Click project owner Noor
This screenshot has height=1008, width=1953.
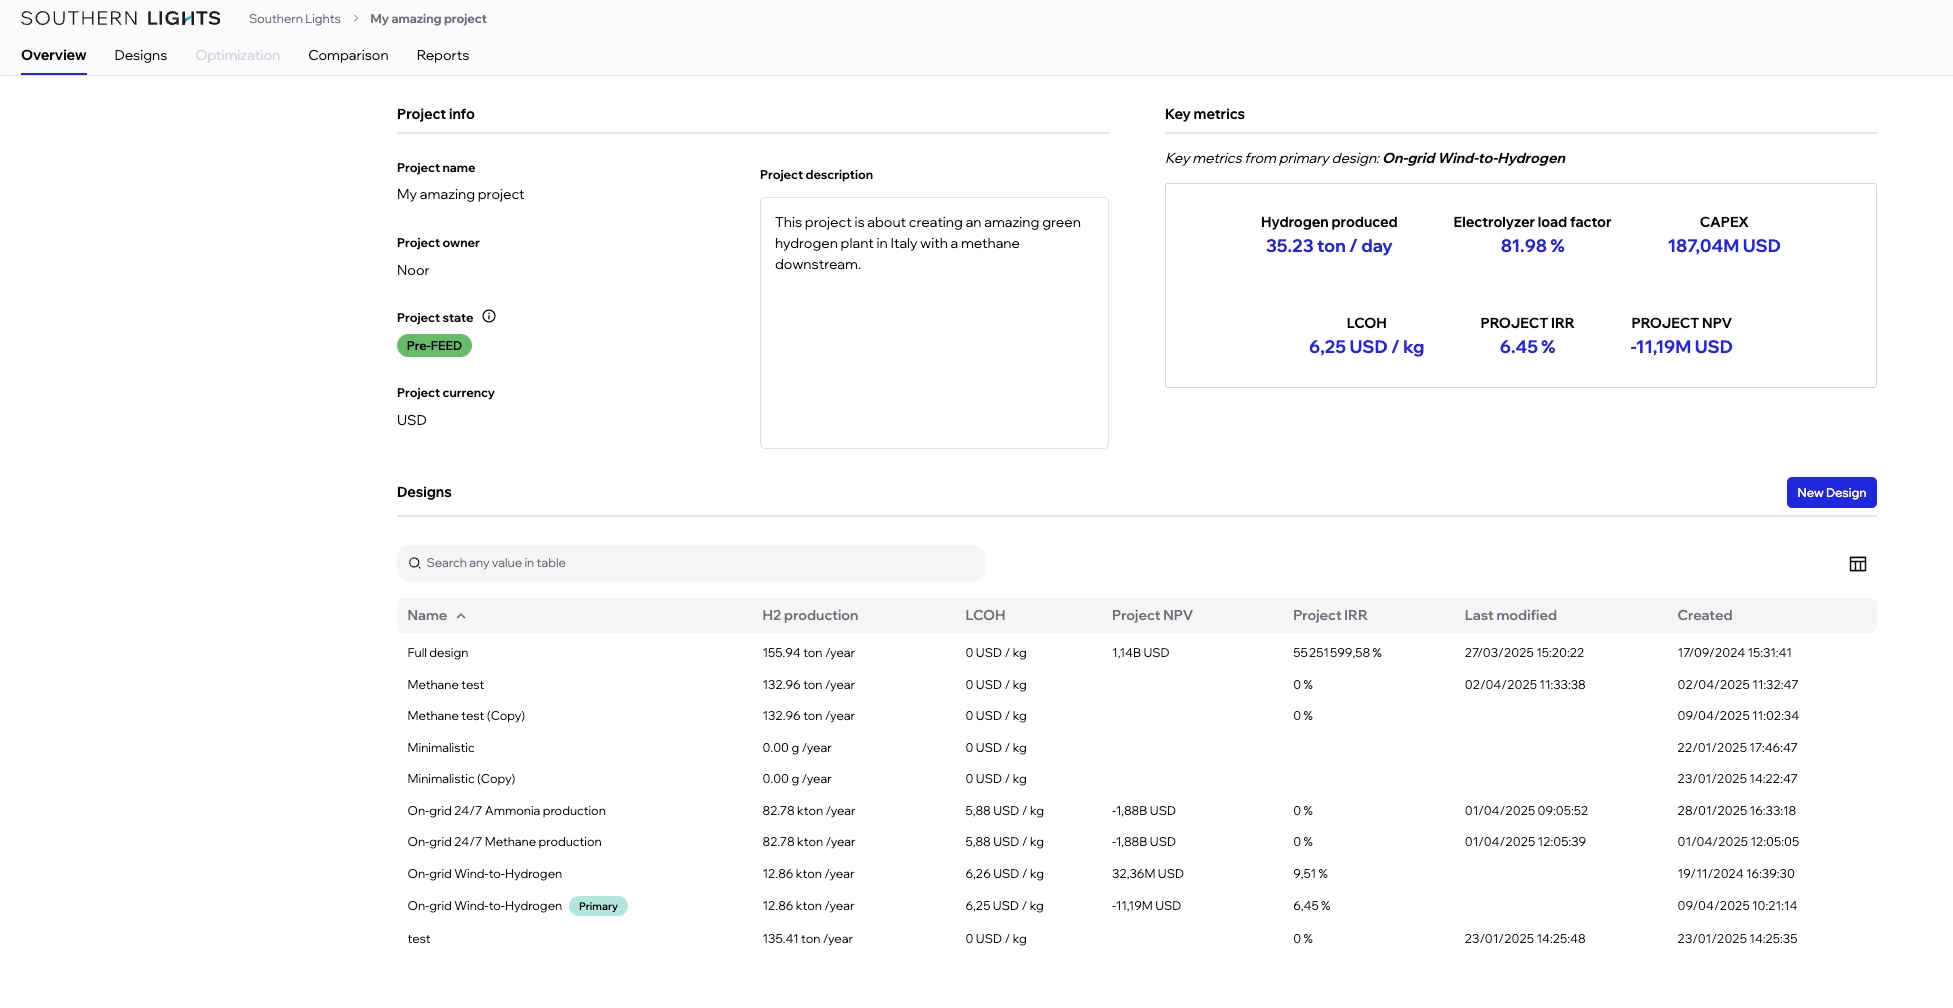point(413,270)
